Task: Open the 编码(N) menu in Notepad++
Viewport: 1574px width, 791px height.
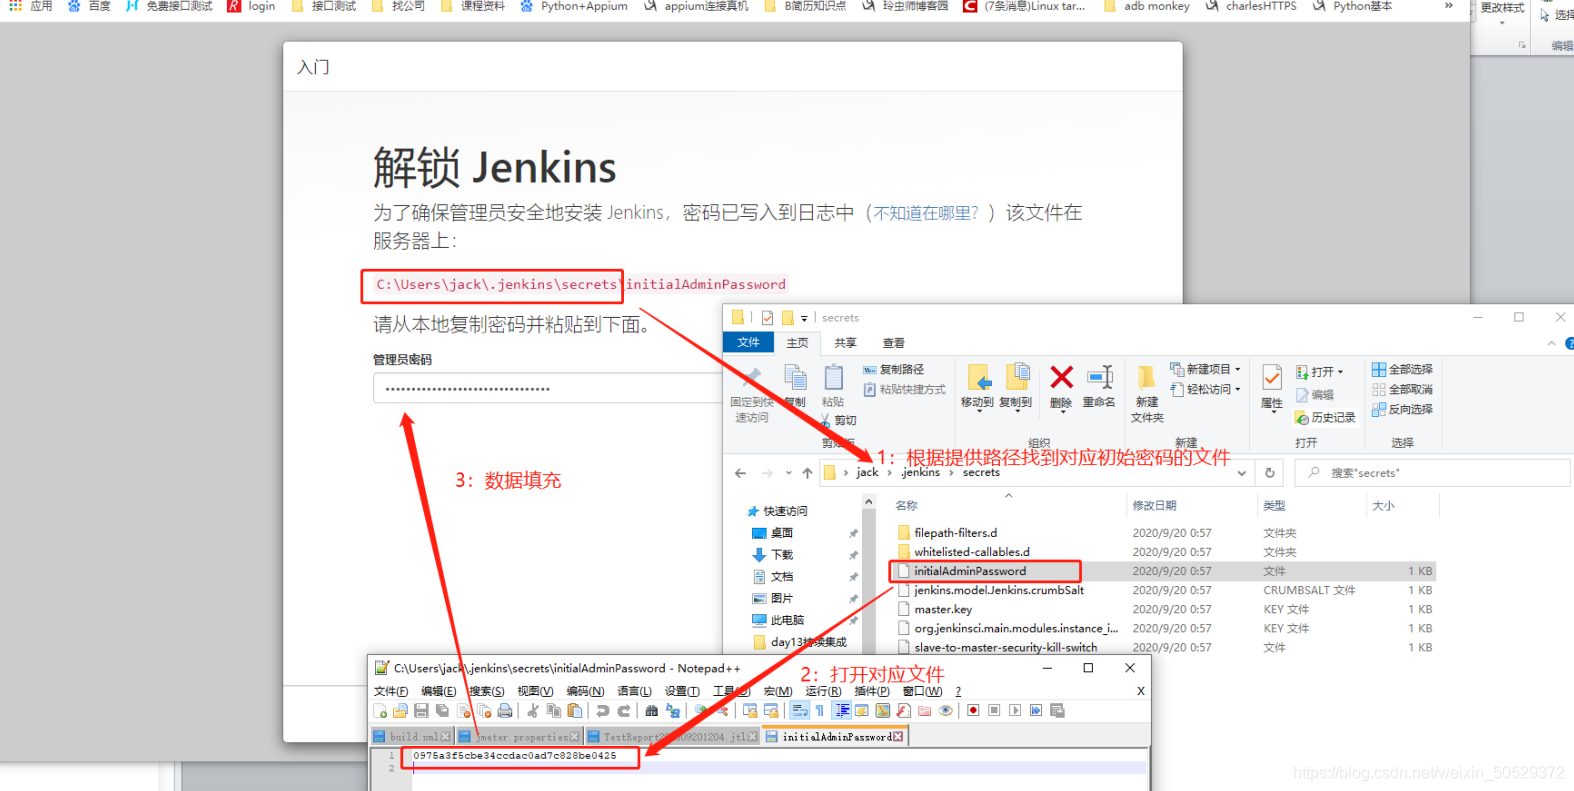Action: [x=585, y=691]
